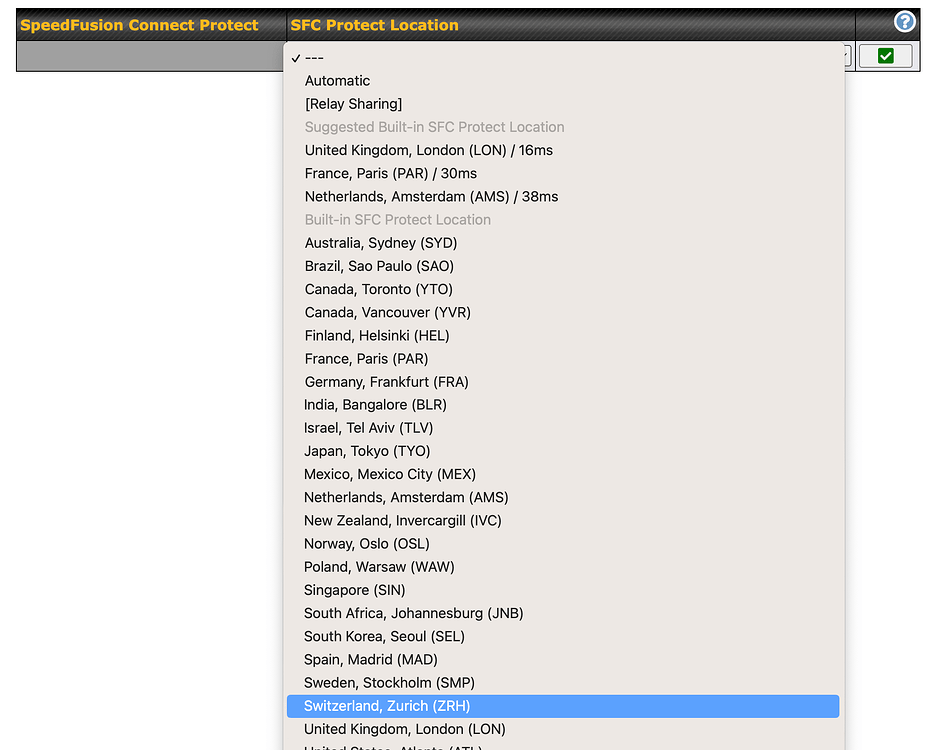Viewport: 933px width, 750px height.
Task: Pick Netherlands, Amsterdam (AMS) / 38ms
Action: (x=563, y=197)
